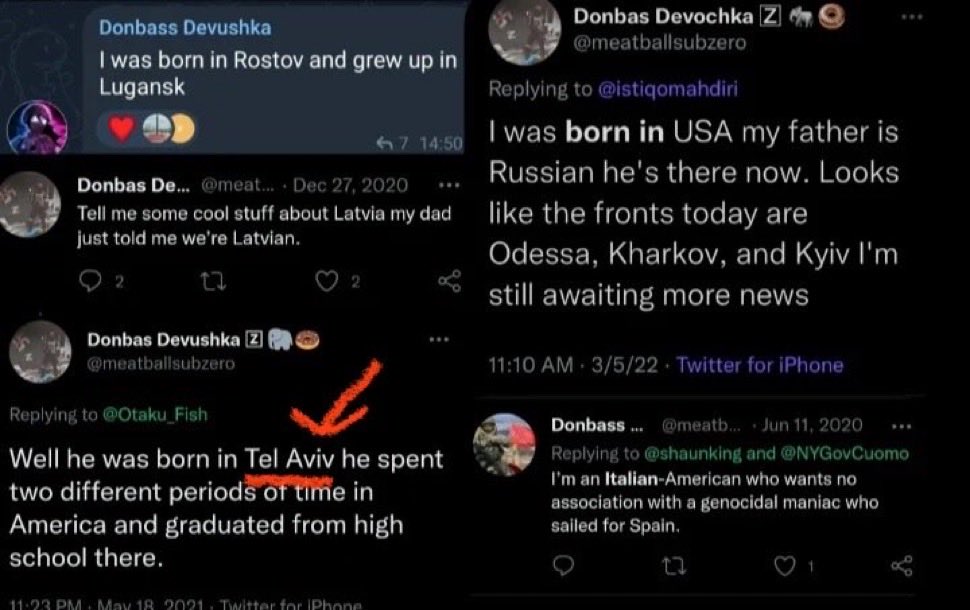Share the Italian-American tweet
This screenshot has width=970, height=610.
tap(901, 566)
